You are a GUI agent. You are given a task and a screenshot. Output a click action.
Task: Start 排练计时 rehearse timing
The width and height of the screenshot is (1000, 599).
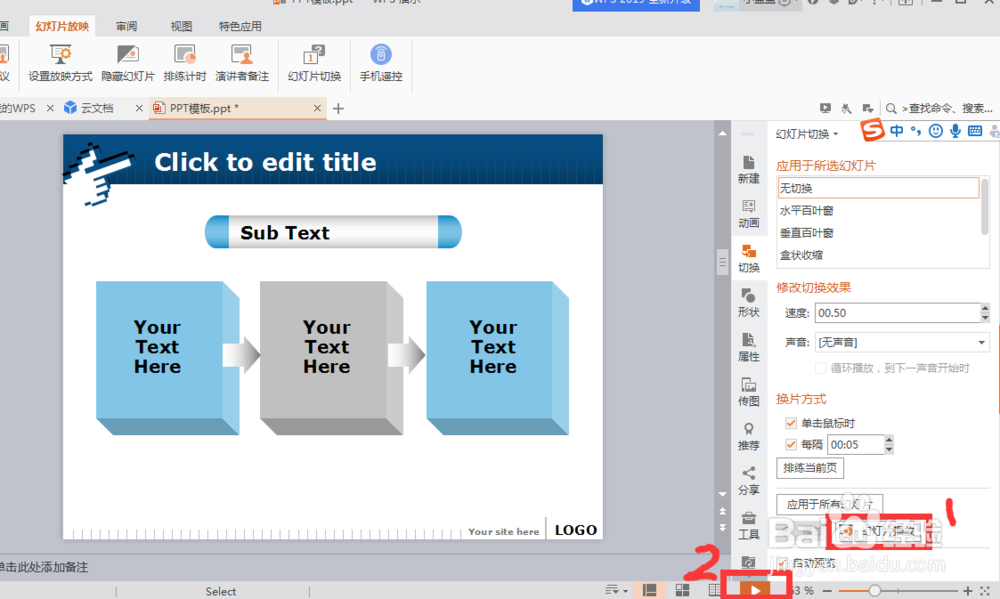coord(185,63)
